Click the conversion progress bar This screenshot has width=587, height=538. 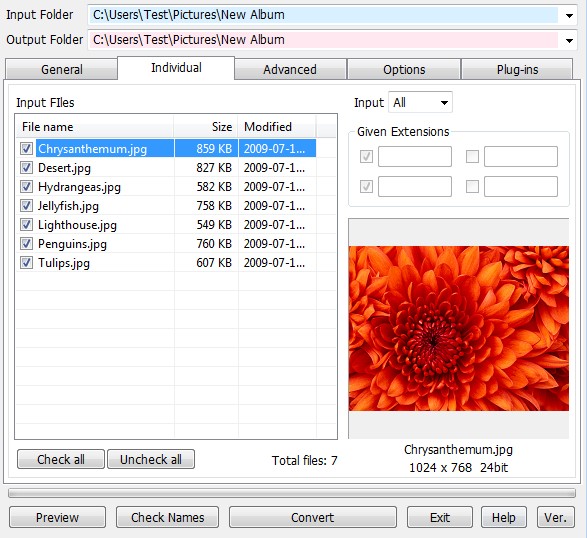(292, 493)
